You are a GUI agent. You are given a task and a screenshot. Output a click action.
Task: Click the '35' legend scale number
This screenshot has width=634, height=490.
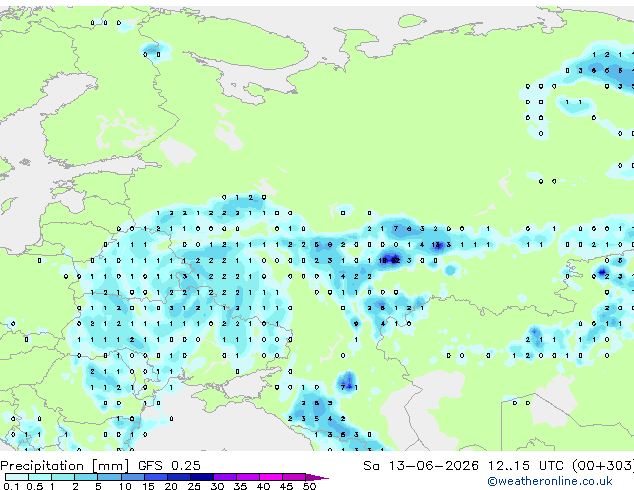pyautogui.click(x=240, y=486)
